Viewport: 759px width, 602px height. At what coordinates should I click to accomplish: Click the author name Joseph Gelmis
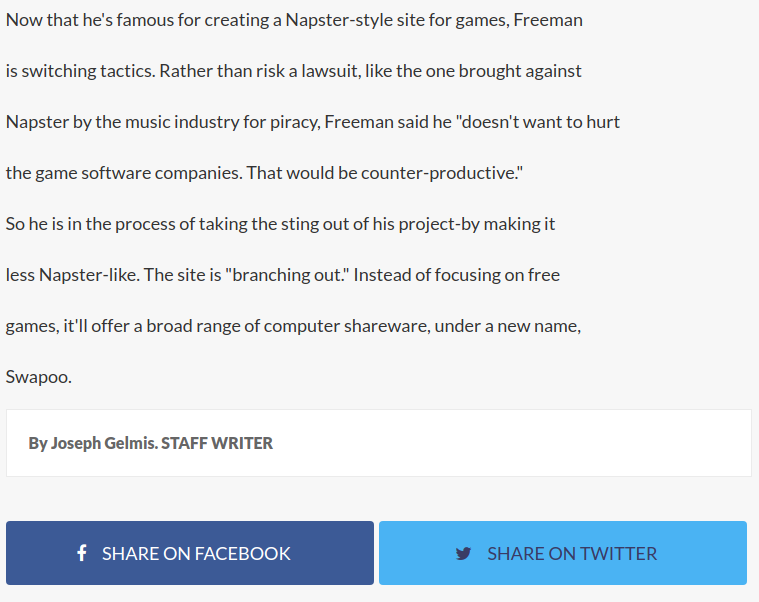[x=103, y=443]
